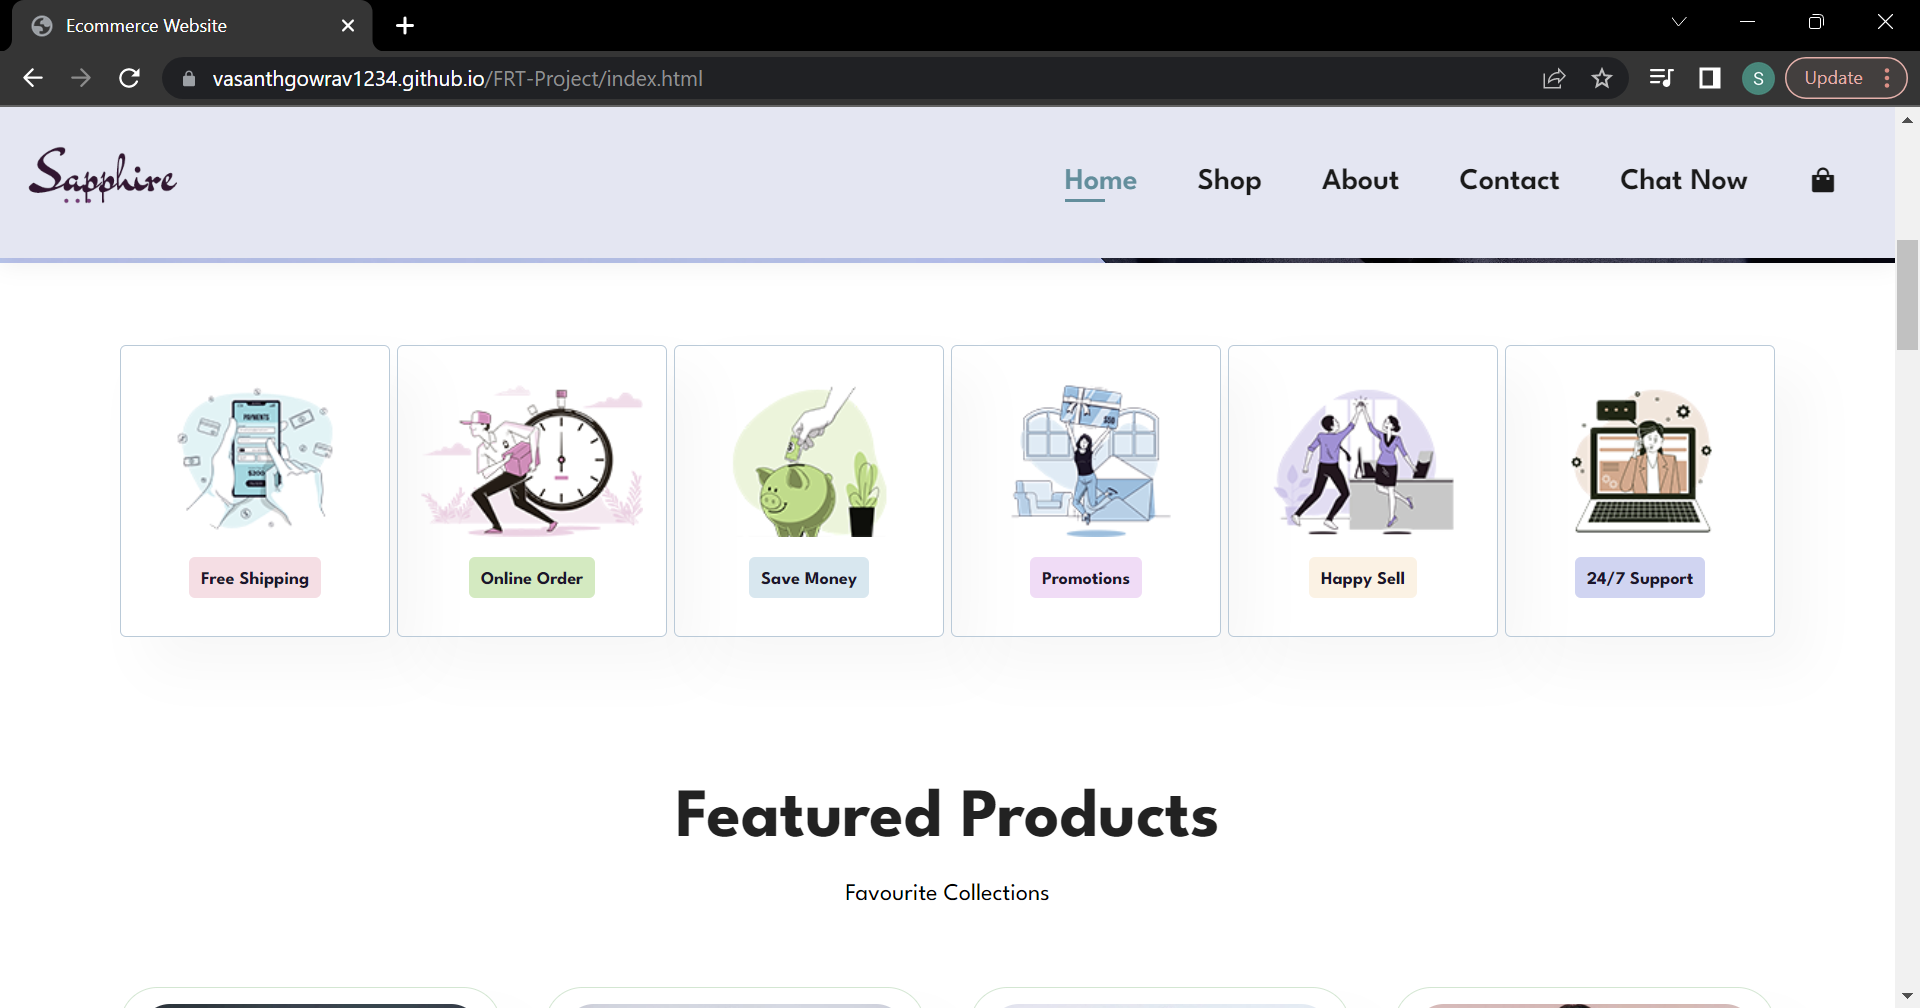Click the profile avatar in the toolbar
The width and height of the screenshot is (1920, 1008).
pyautogui.click(x=1758, y=78)
